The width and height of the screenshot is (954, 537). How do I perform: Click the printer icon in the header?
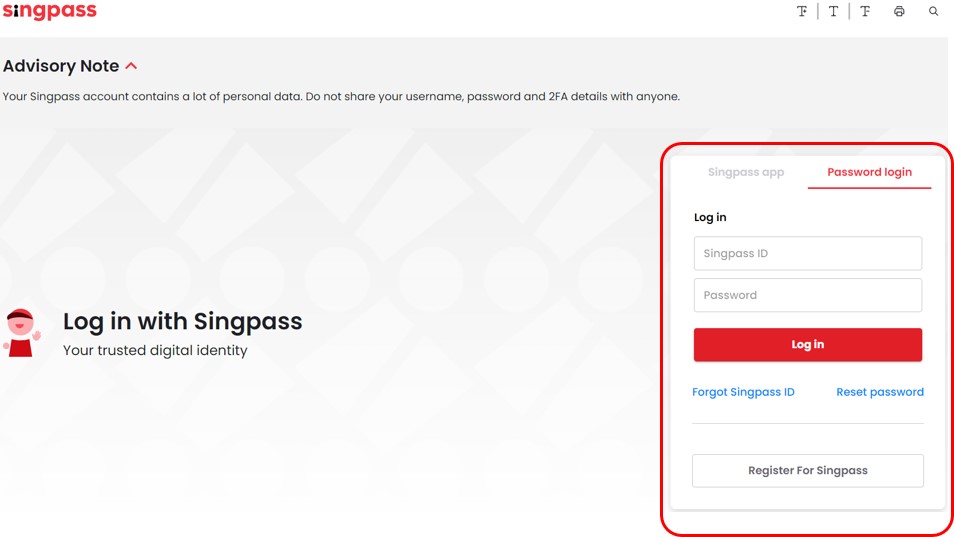[899, 11]
